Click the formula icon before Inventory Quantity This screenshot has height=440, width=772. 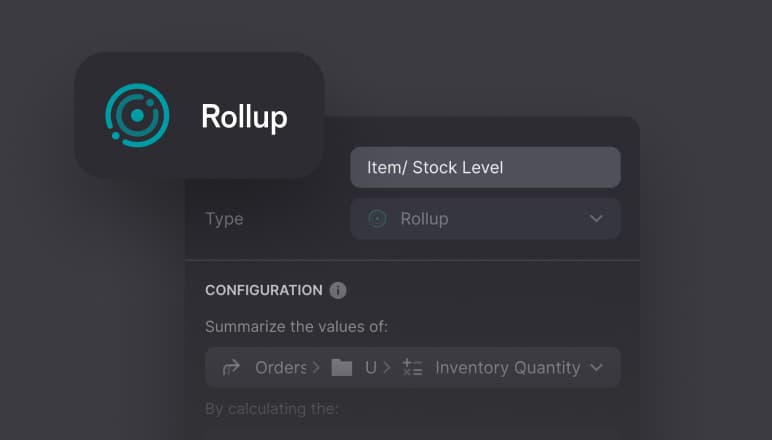pyautogui.click(x=412, y=368)
